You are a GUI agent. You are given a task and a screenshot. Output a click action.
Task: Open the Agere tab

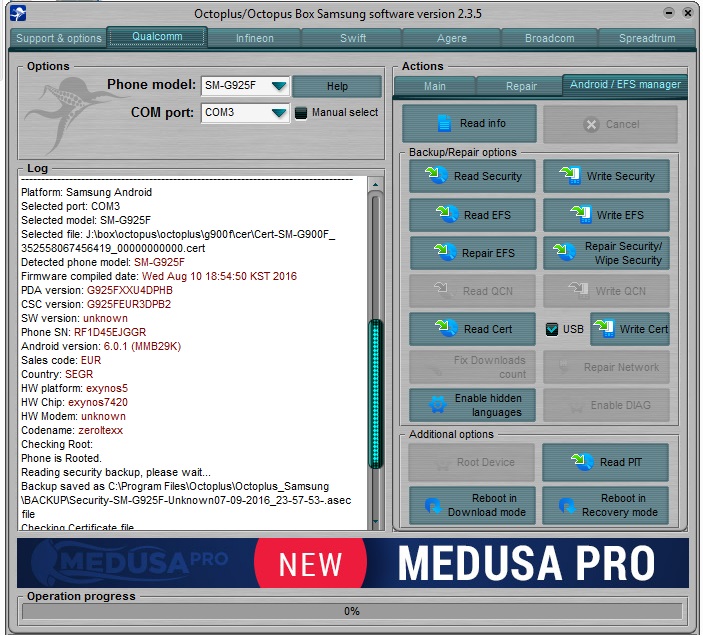tap(451, 38)
